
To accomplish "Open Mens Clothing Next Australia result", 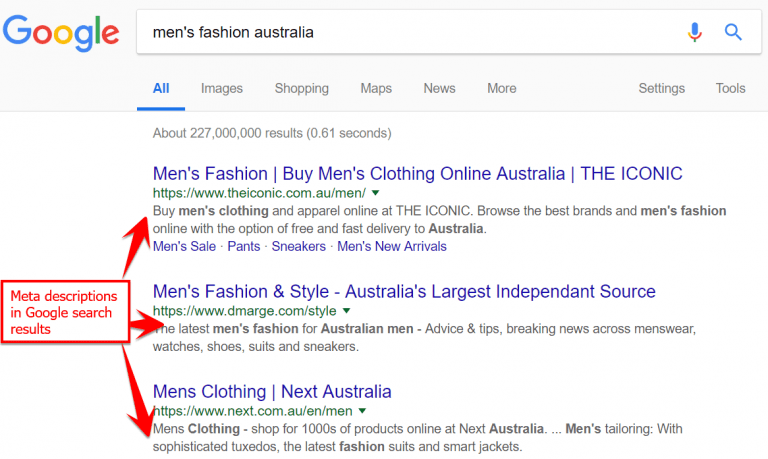I will pos(272,391).
